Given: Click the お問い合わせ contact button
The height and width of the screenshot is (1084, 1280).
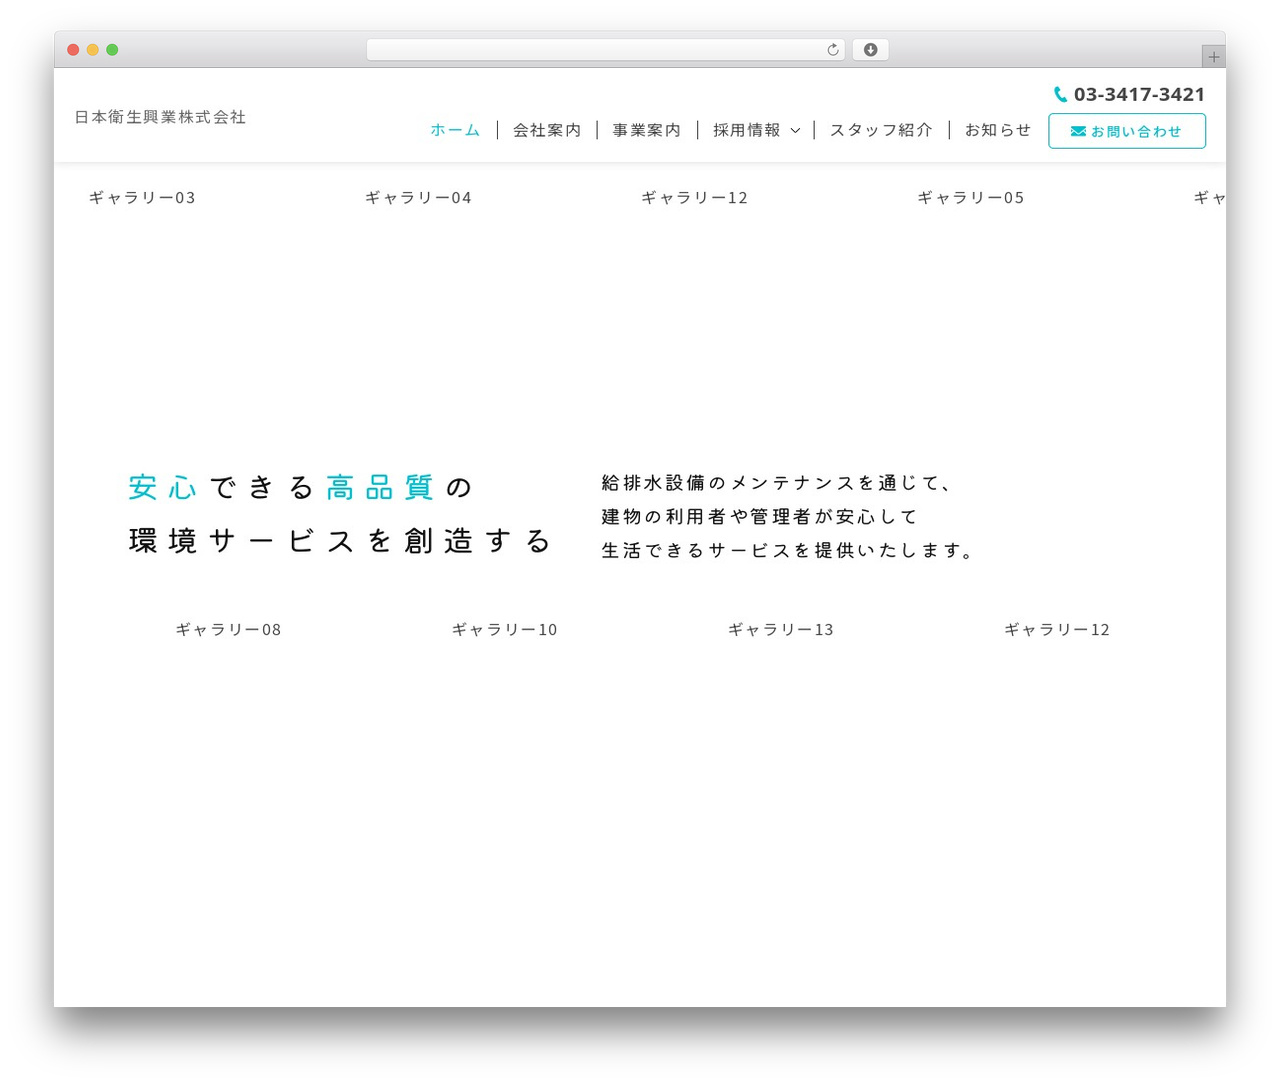Looking at the screenshot, I should (x=1127, y=131).
